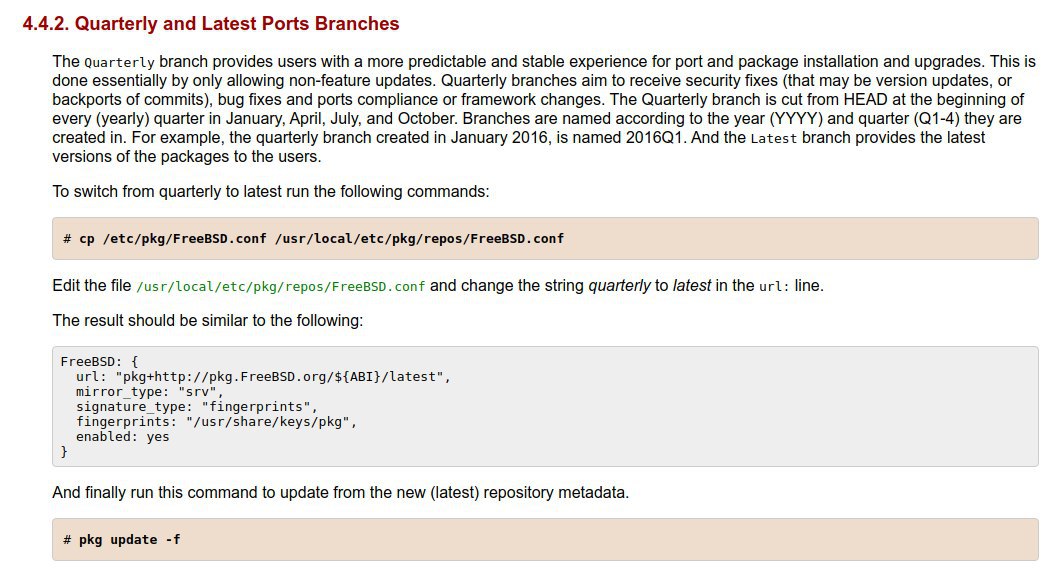The width and height of the screenshot is (1064, 573).
Task: Click "The result should be similar" sentence
Action: tap(207, 321)
